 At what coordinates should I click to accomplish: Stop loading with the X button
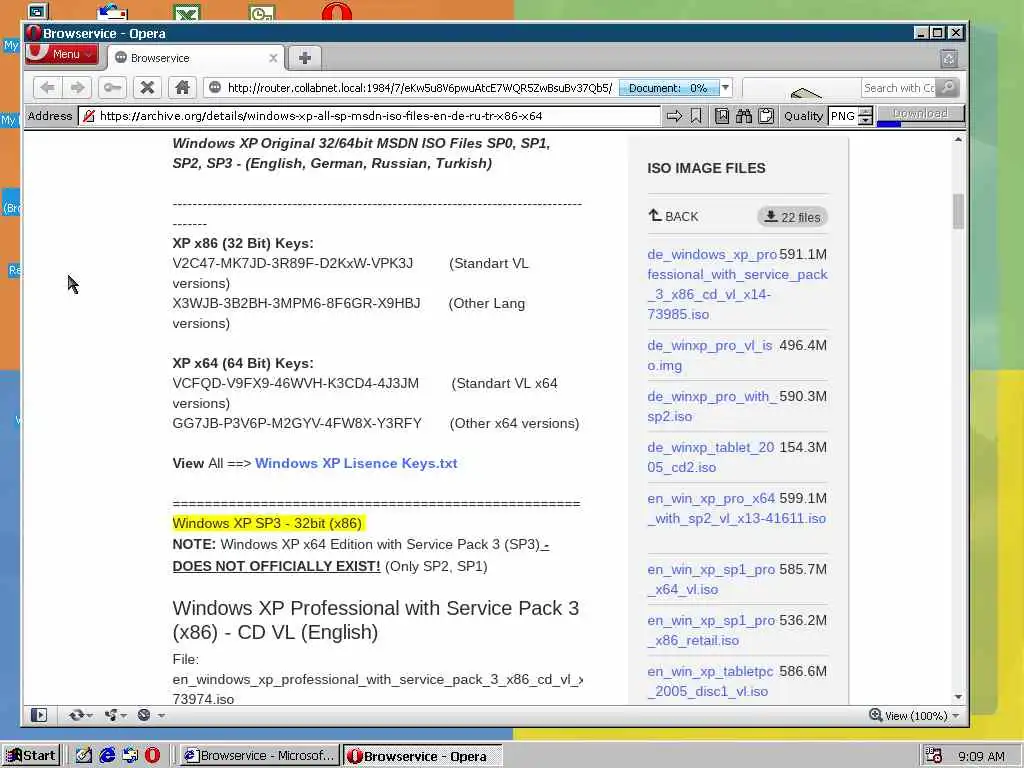(148, 88)
